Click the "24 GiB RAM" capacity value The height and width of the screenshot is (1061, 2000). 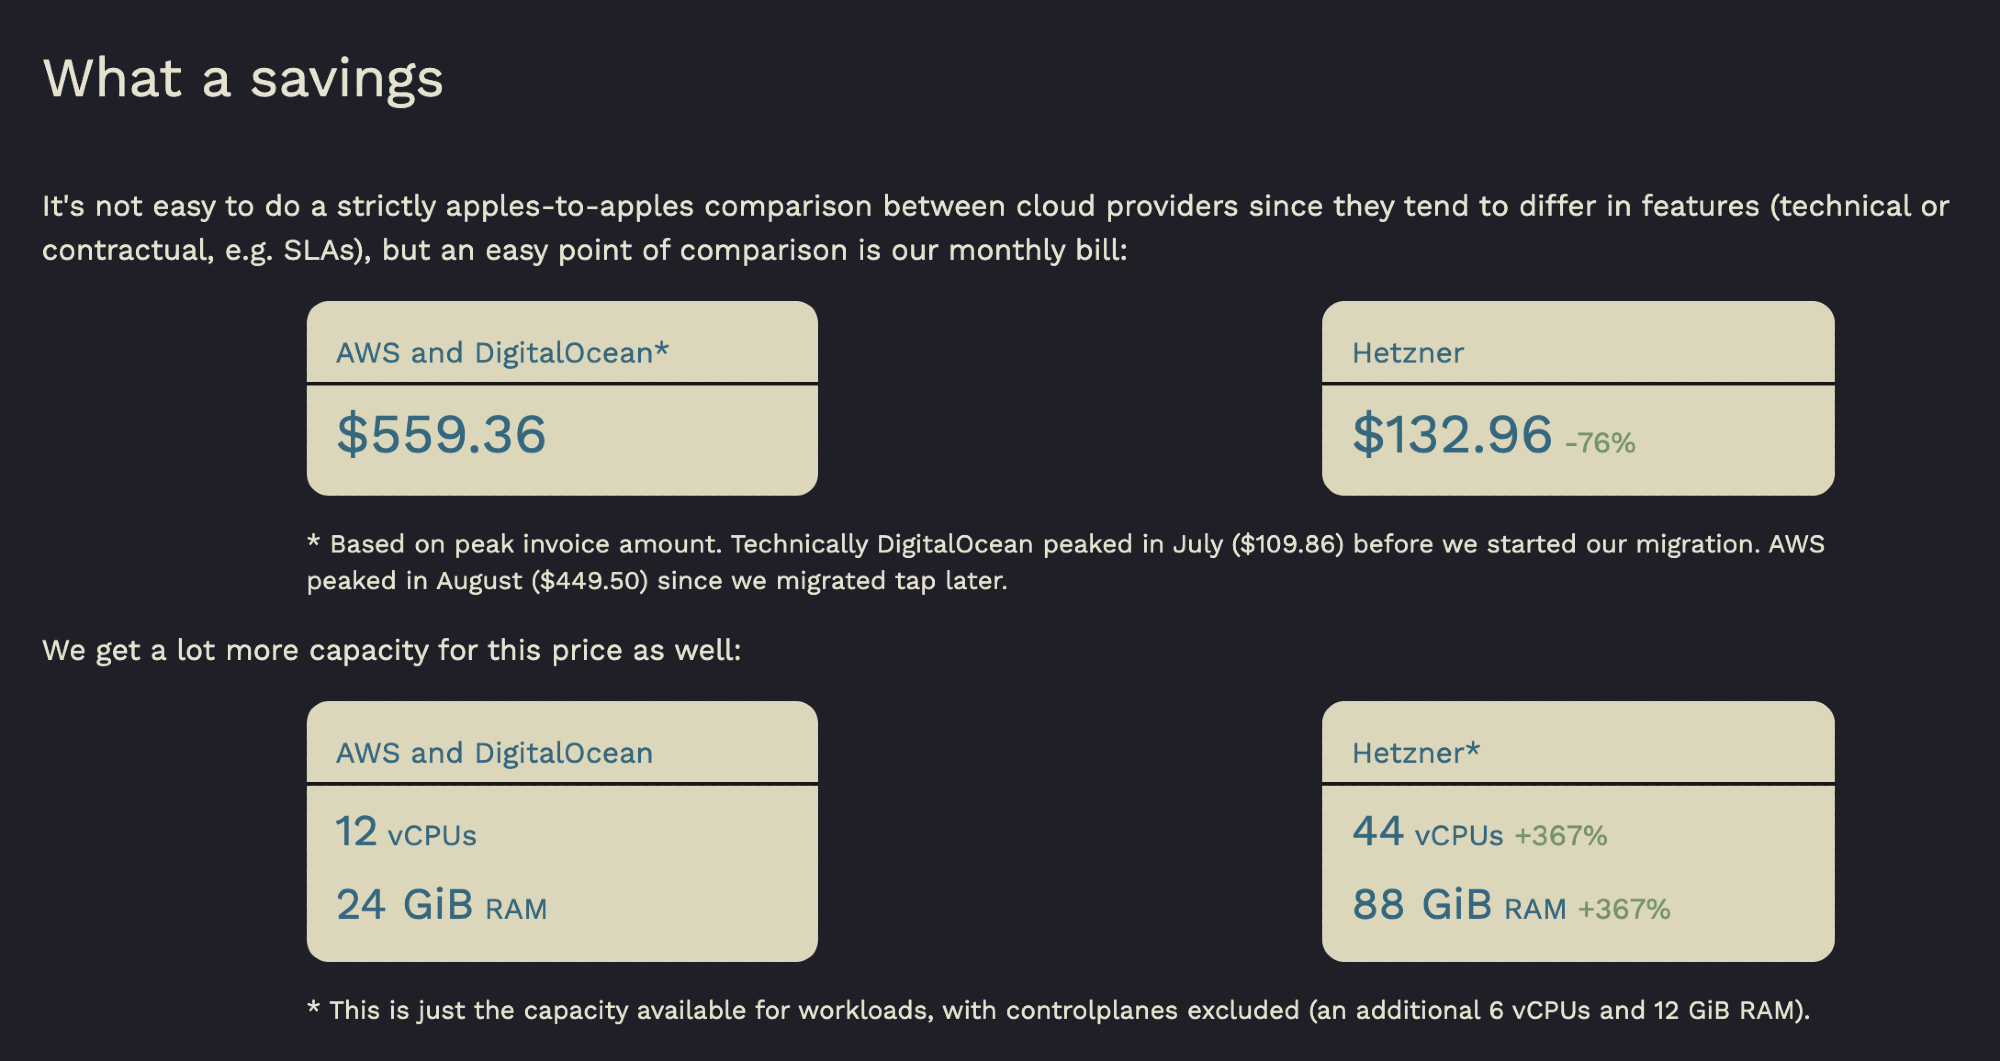coord(441,906)
